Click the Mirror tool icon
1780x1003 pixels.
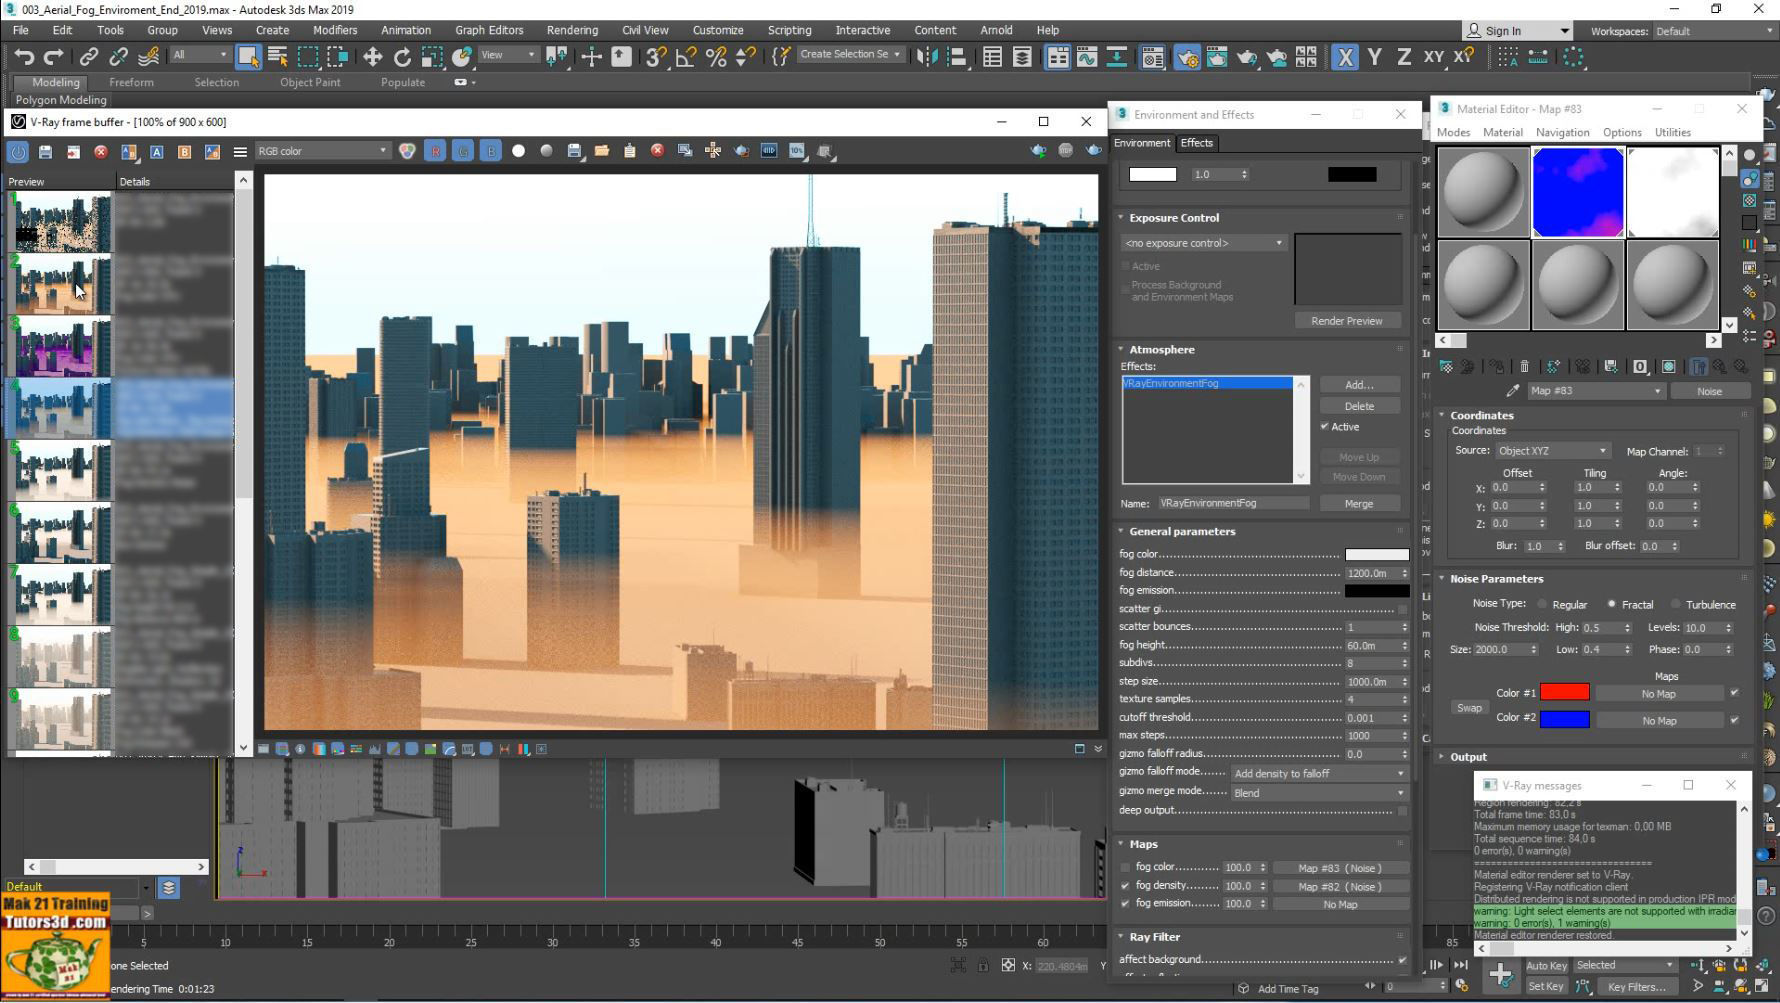[927, 57]
